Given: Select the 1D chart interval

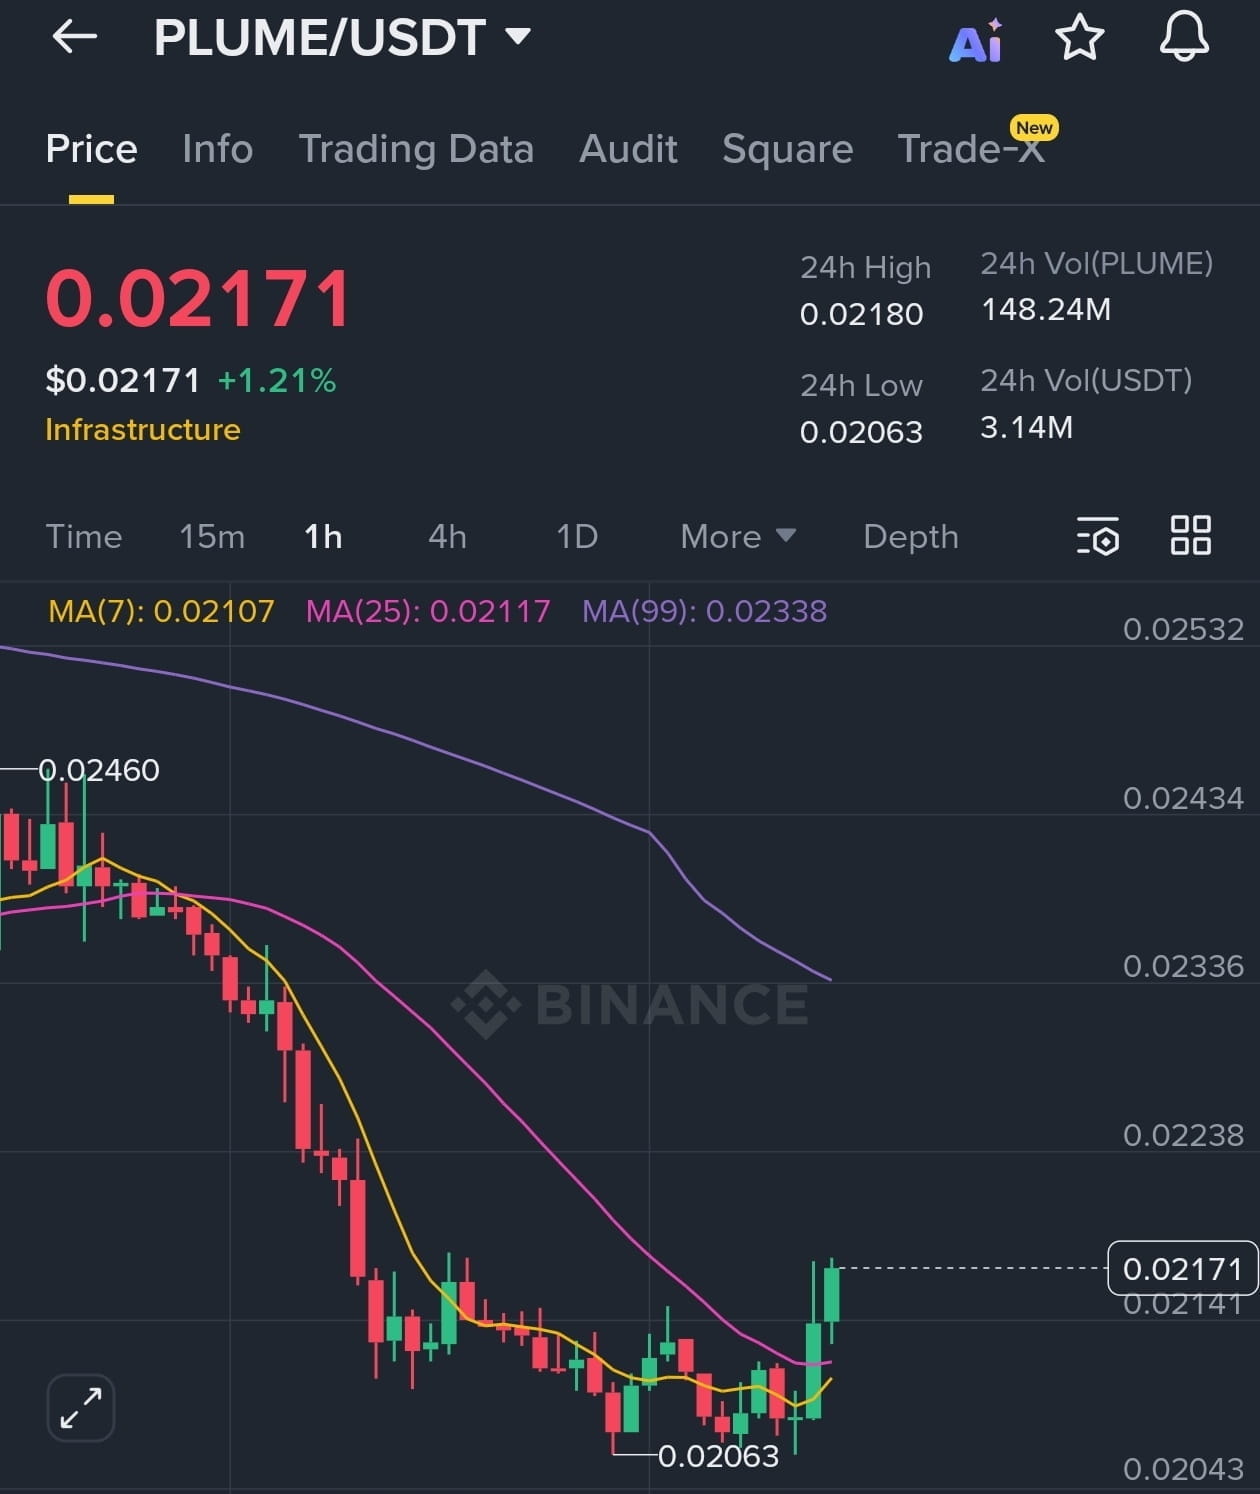Looking at the screenshot, I should (x=577, y=537).
